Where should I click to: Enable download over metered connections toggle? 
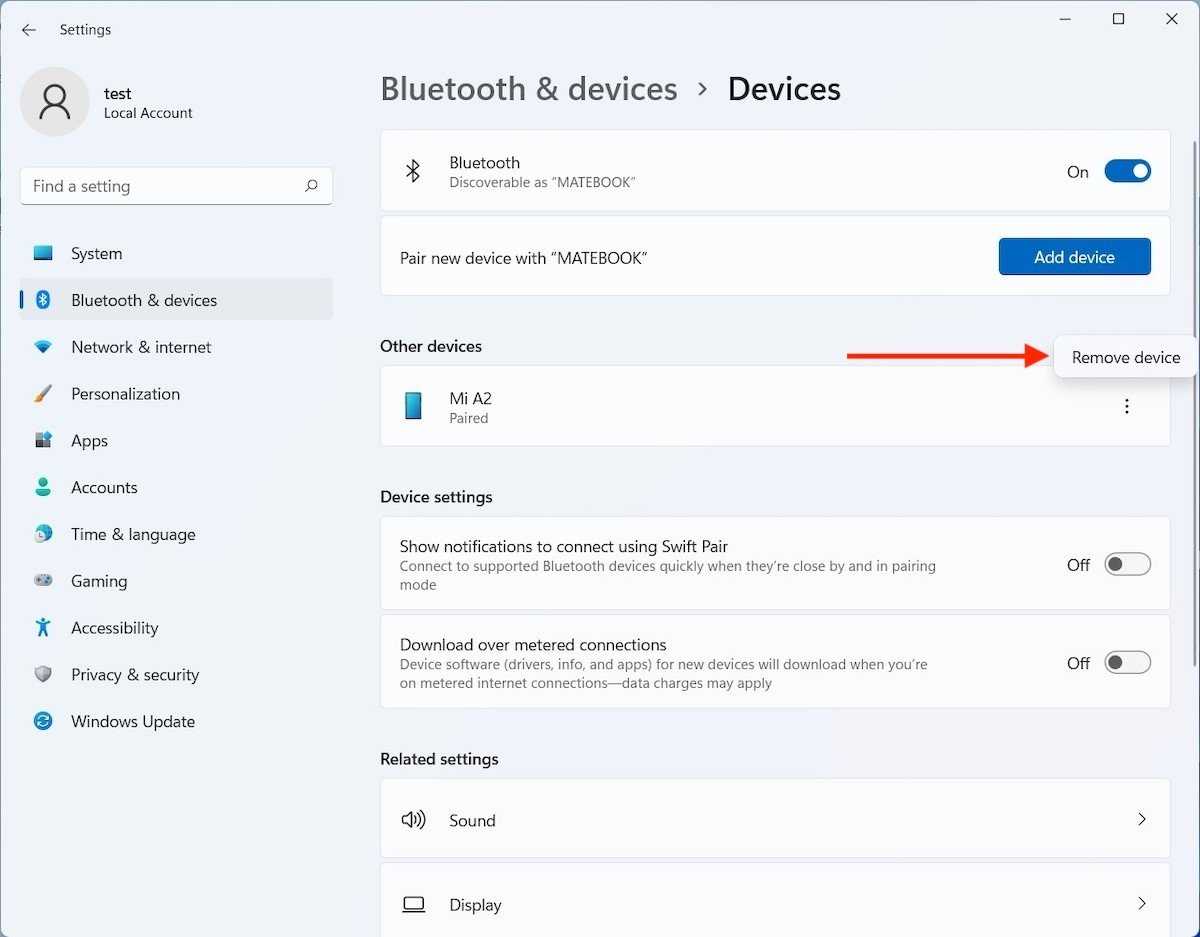(1127, 663)
